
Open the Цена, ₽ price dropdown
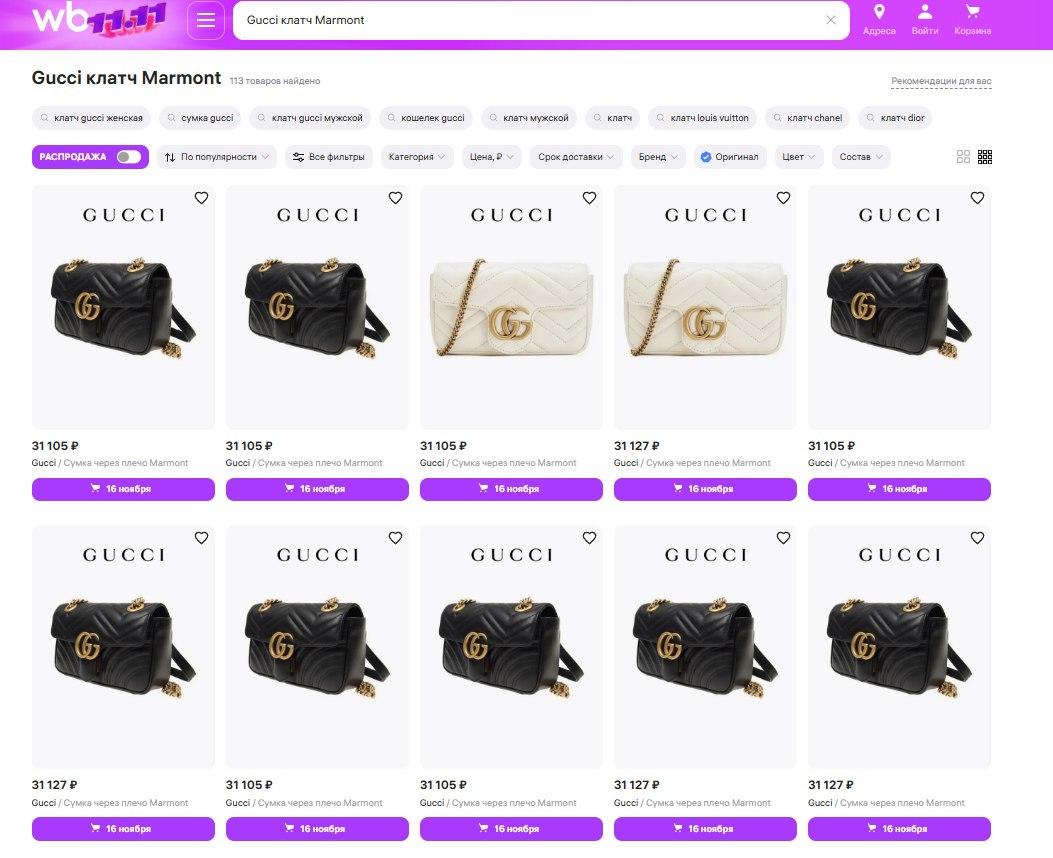click(492, 156)
